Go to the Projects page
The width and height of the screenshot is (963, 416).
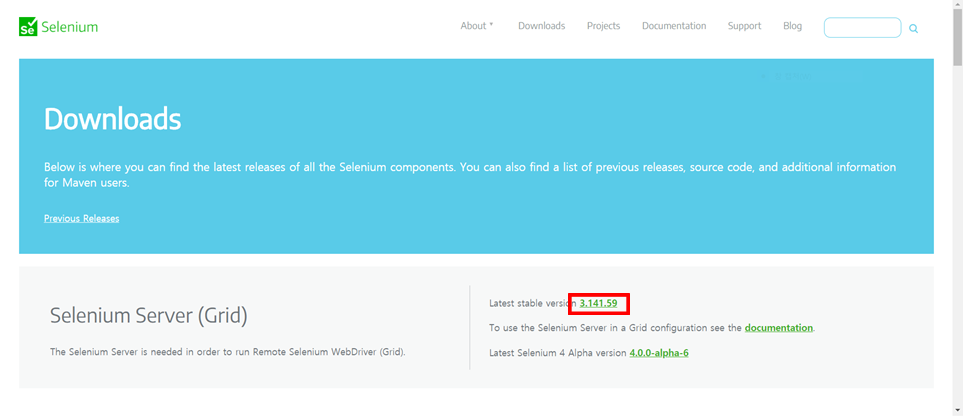[604, 26]
